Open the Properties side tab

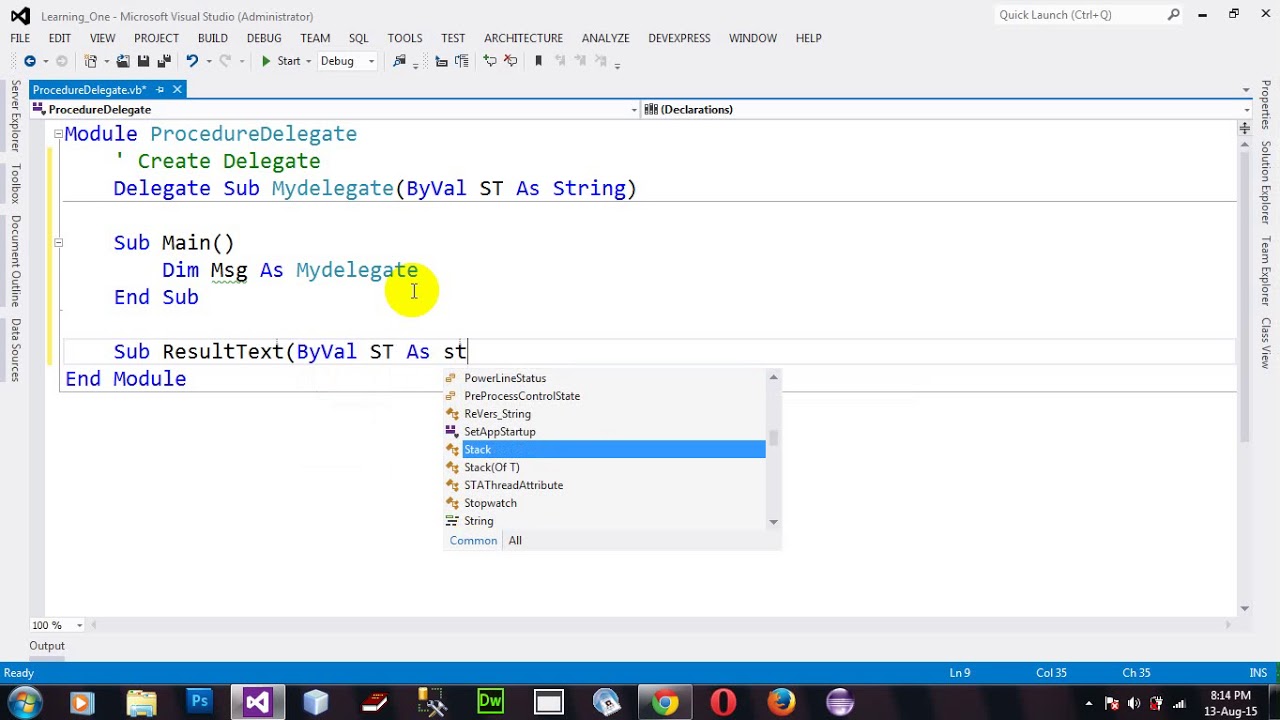[1265, 105]
